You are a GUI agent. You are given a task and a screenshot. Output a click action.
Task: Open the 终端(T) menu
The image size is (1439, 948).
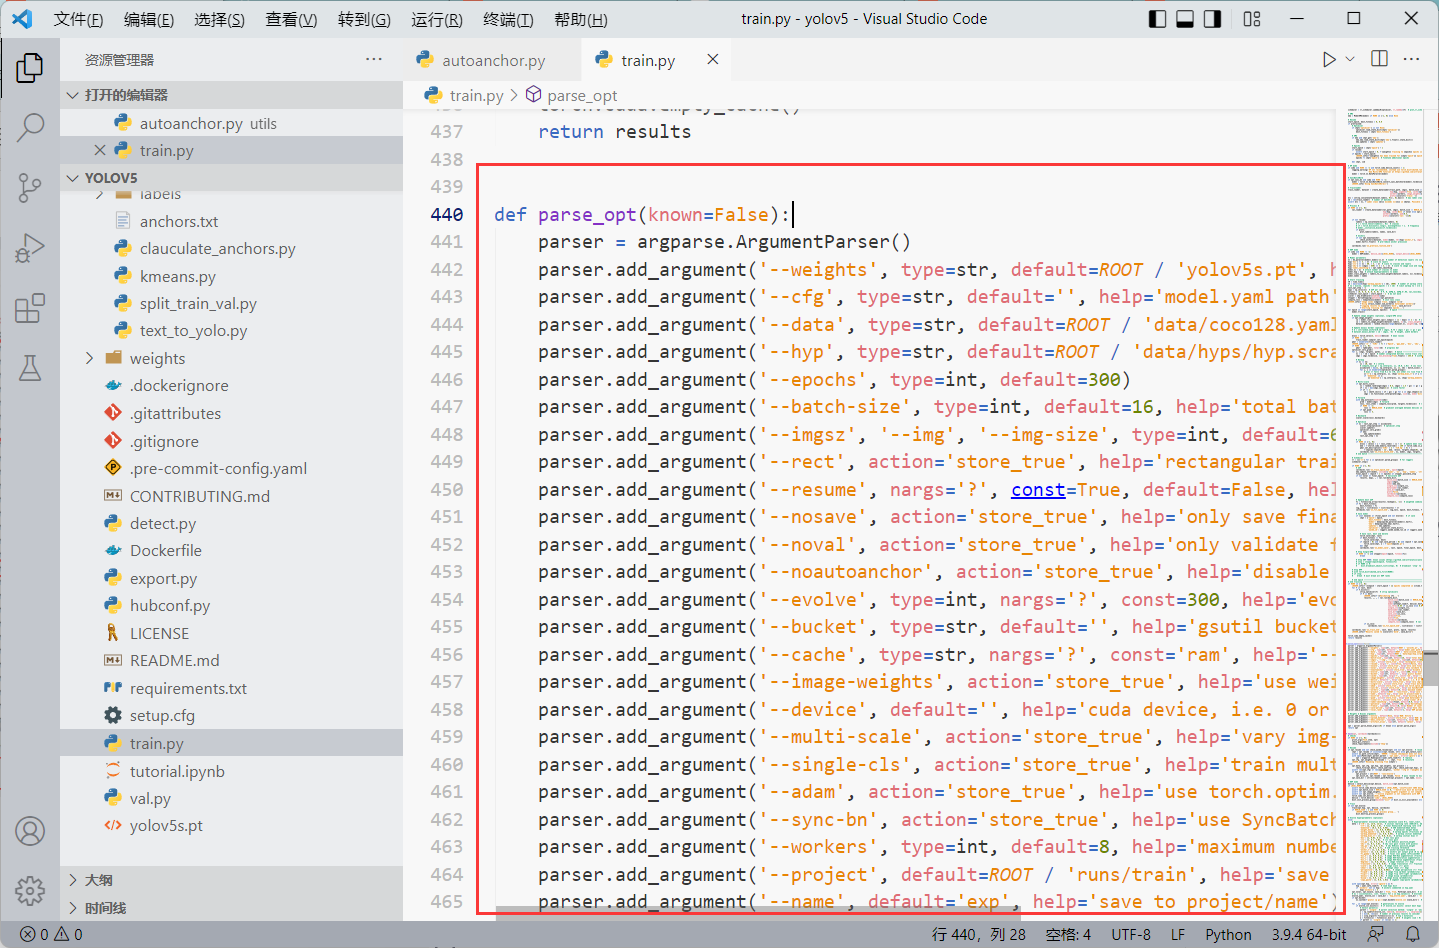point(508,19)
